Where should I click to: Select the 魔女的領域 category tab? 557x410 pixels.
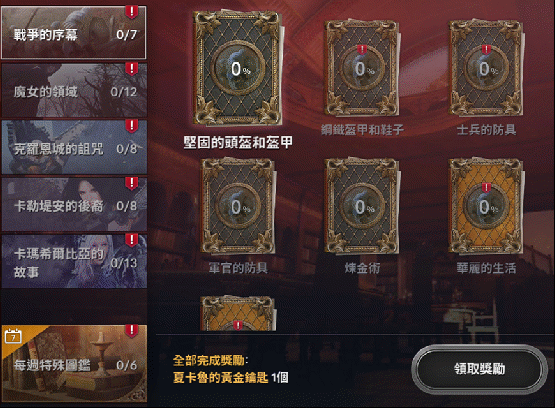(74, 90)
